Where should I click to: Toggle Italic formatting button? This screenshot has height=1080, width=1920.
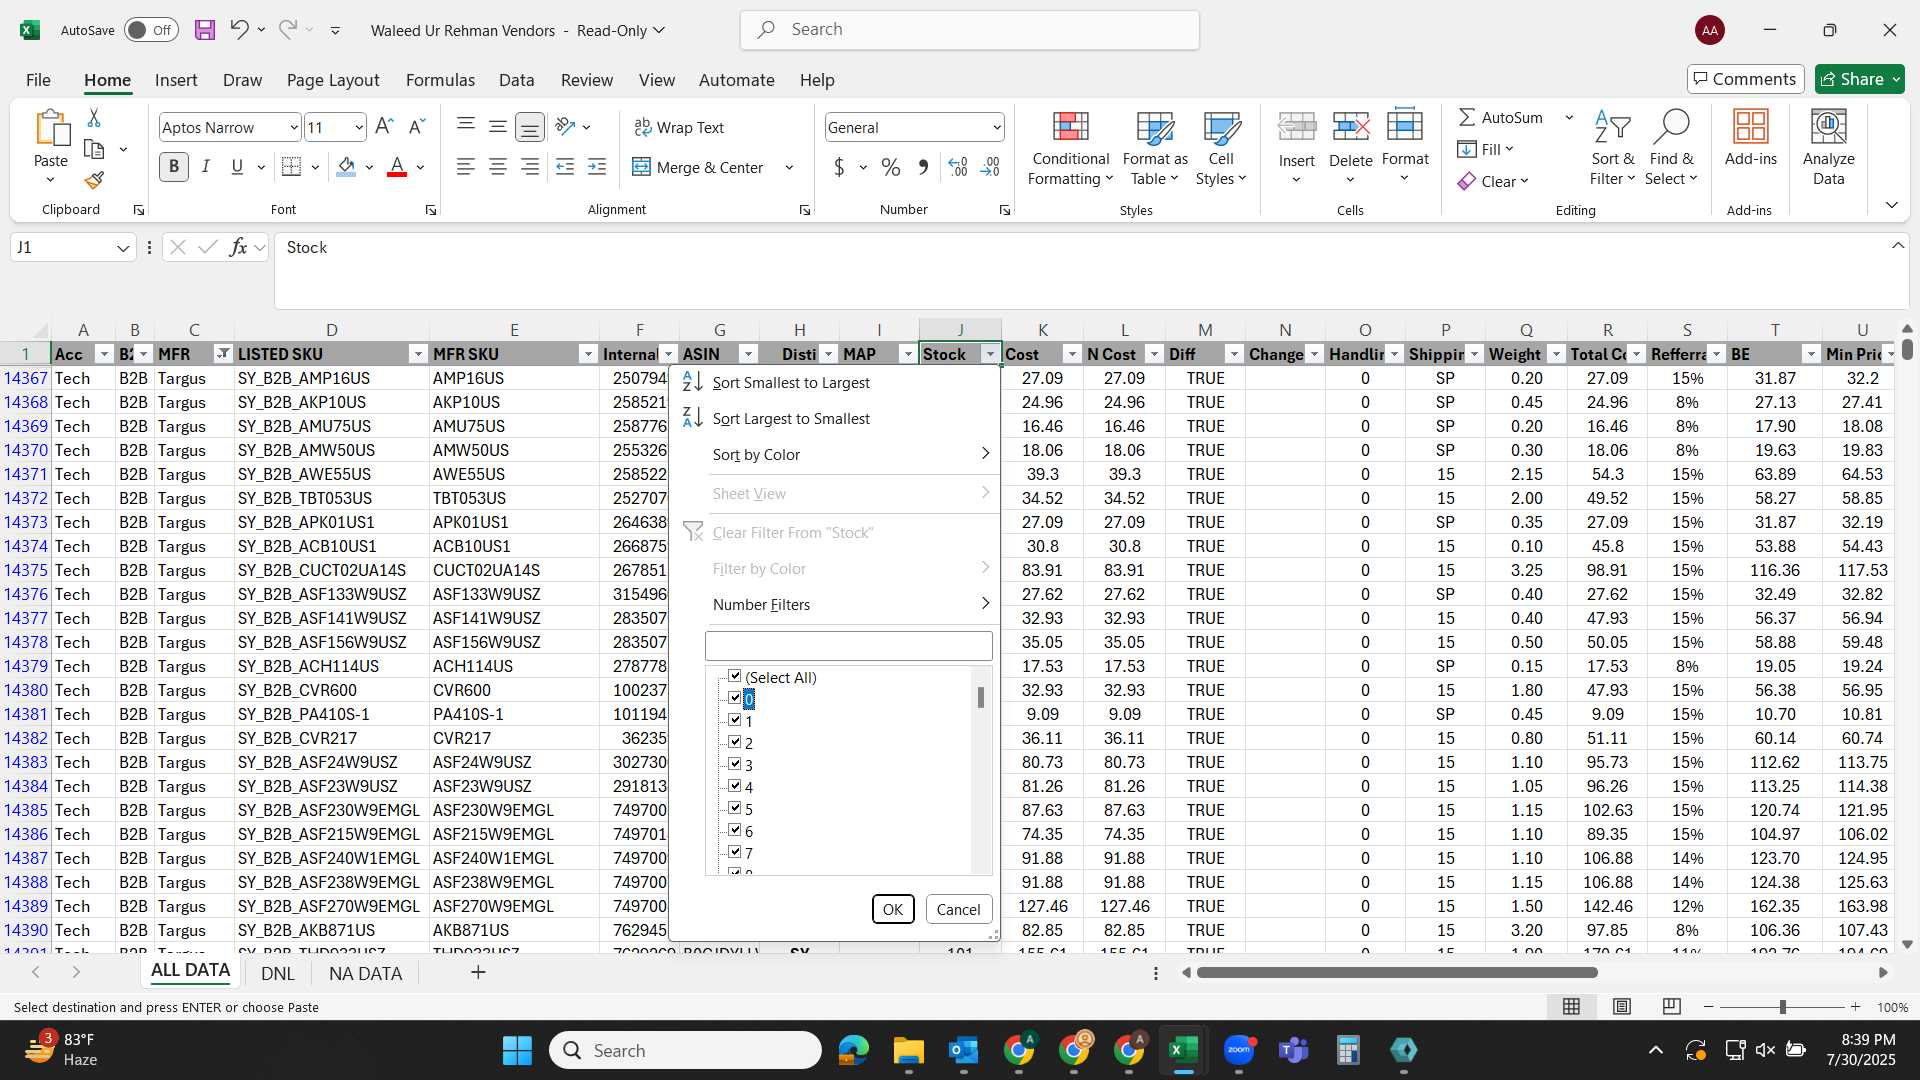(206, 167)
